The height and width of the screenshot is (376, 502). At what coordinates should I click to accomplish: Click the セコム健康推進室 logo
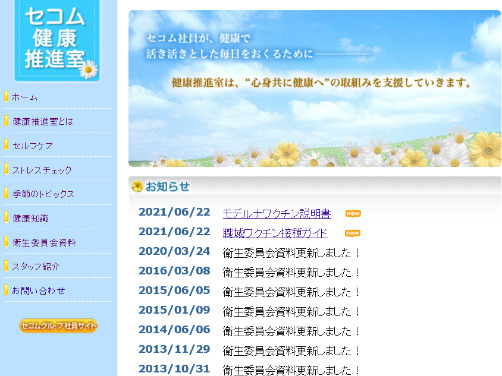pyautogui.click(x=57, y=40)
